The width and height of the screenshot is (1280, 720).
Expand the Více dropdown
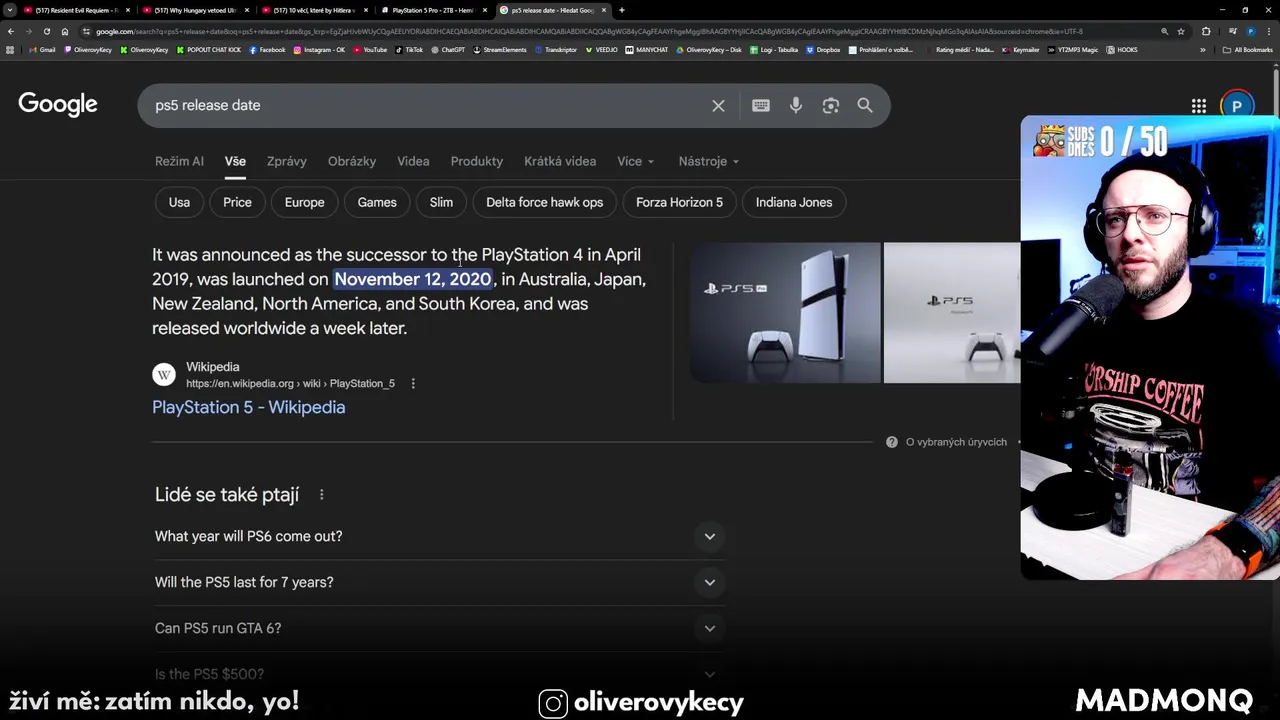coord(635,161)
